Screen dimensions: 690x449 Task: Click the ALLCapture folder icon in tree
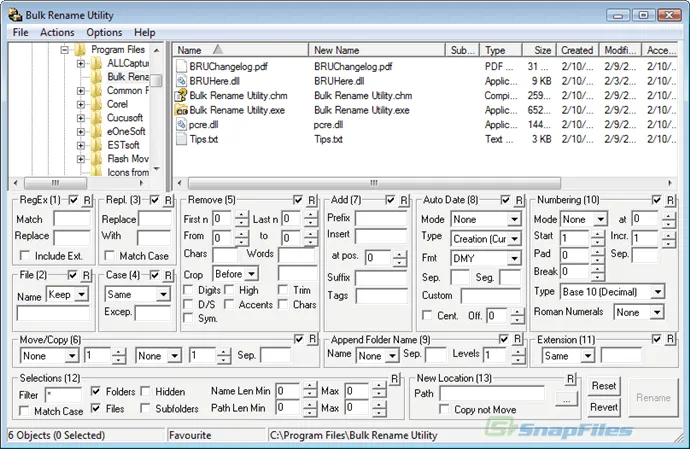(x=96, y=63)
